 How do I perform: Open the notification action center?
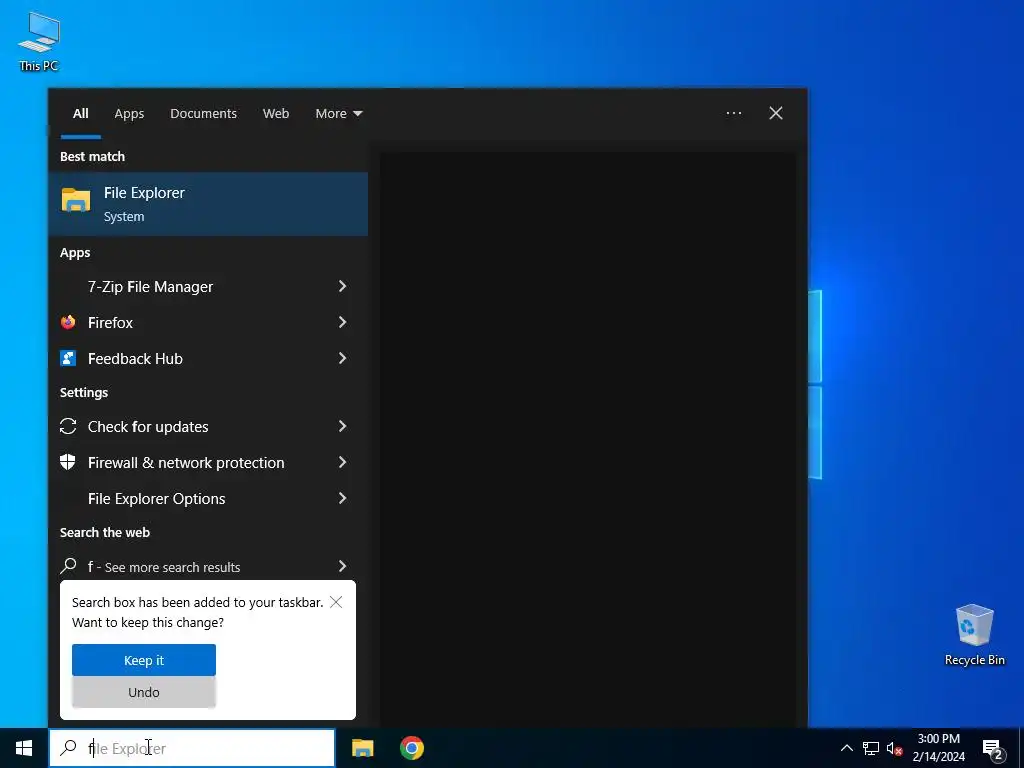tap(993, 749)
